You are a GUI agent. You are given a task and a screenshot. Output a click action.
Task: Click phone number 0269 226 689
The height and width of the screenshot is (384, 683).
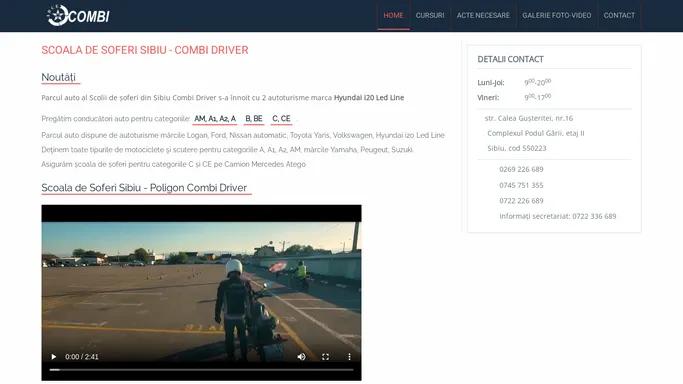[x=521, y=169]
